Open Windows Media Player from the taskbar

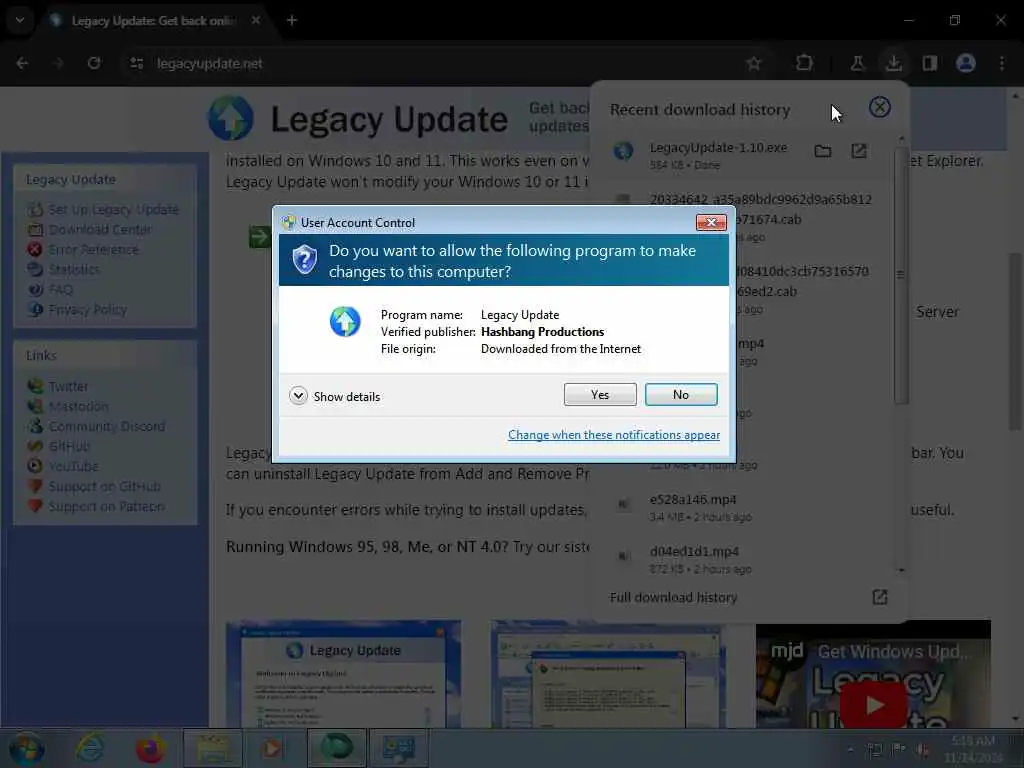point(274,748)
